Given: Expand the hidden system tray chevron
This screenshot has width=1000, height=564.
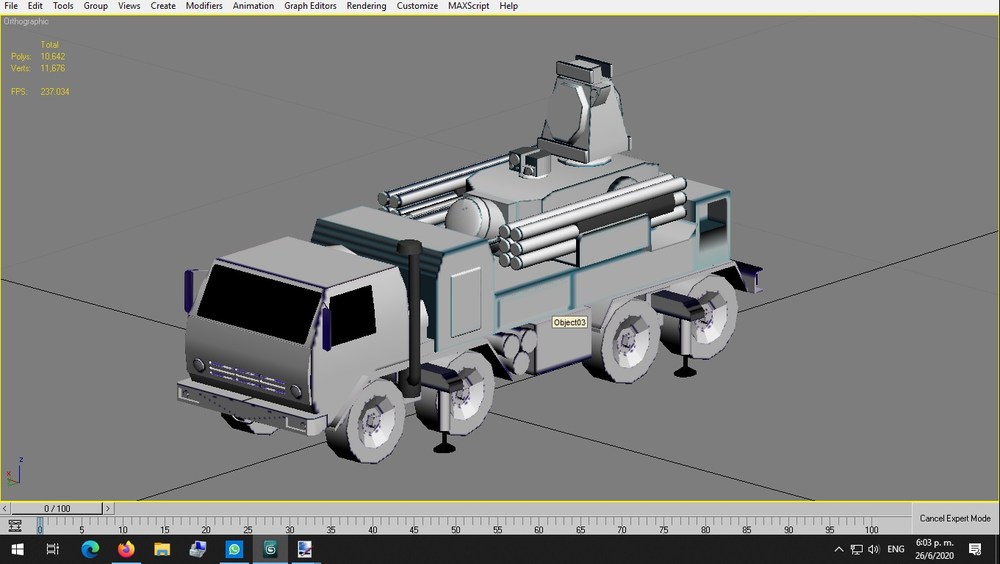Looking at the screenshot, I should point(839,549).
